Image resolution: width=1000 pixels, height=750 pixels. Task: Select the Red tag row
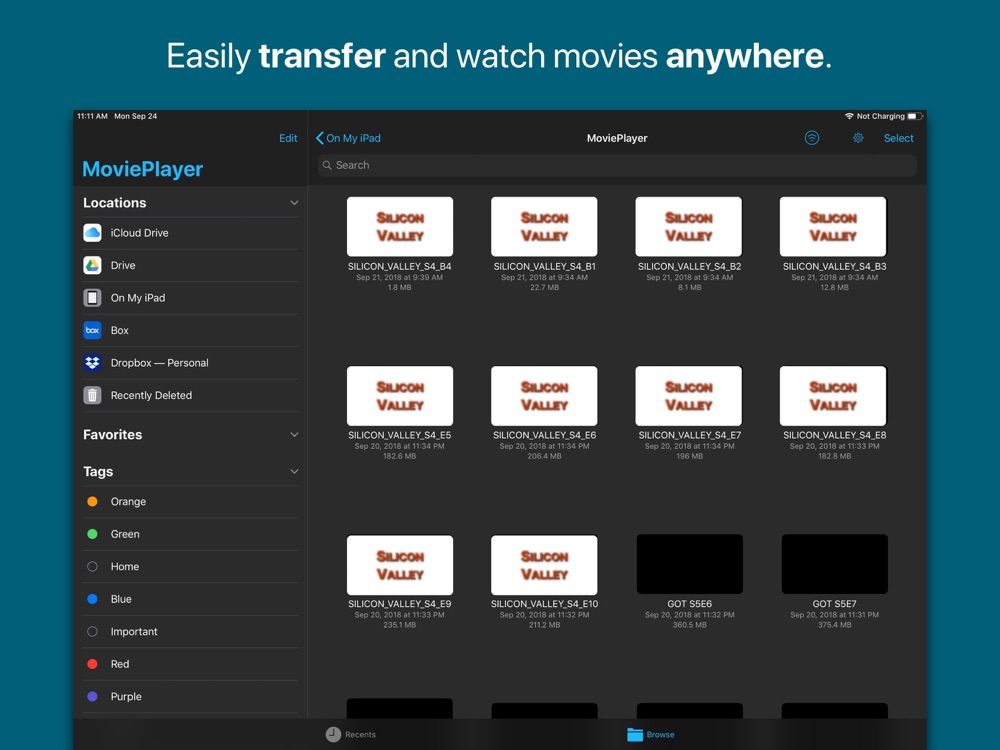(190, 664)
